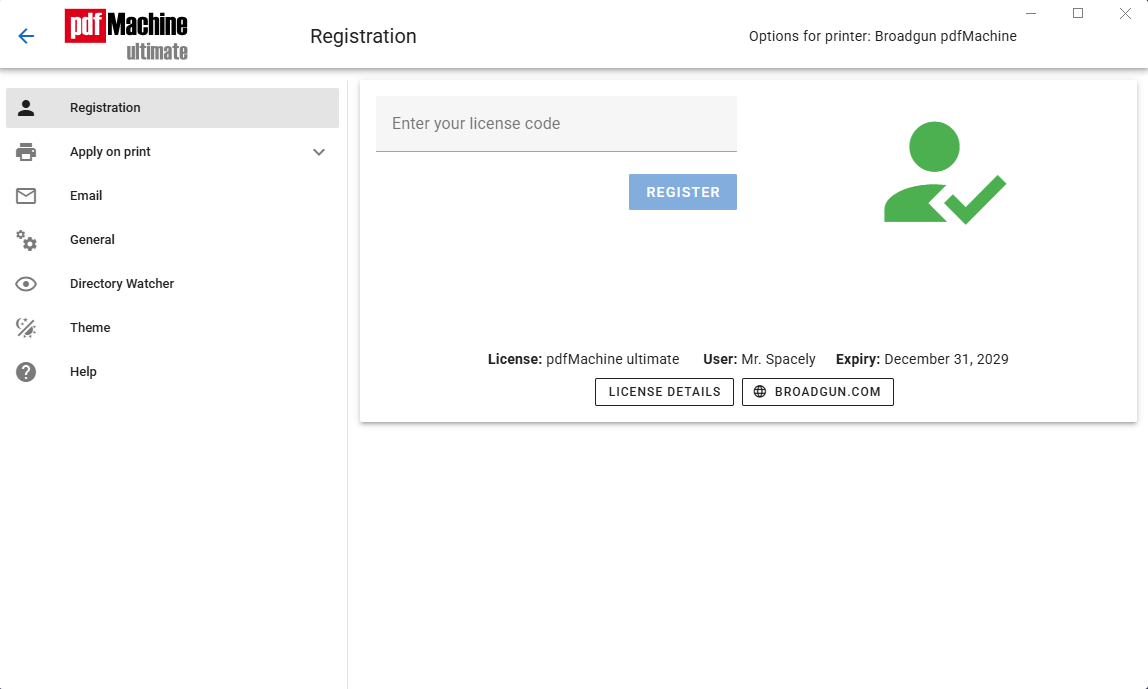
Task: Click the pdfMachine ultimate logo
Action: [126, 34]
